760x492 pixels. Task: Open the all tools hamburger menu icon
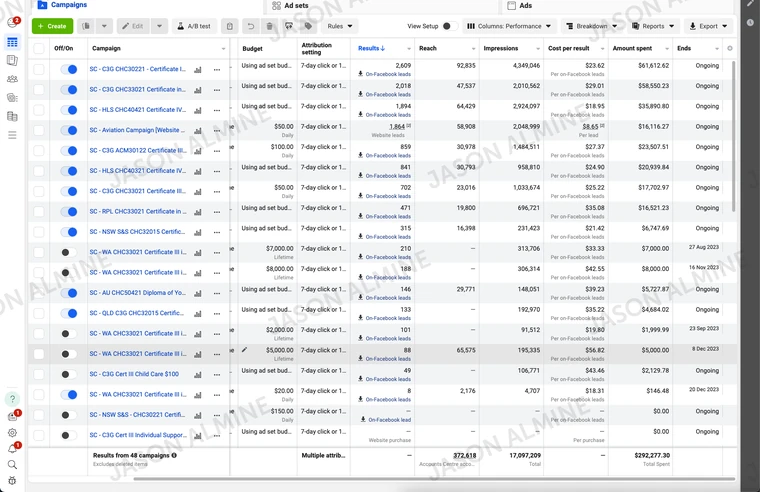tap(13, 135)
